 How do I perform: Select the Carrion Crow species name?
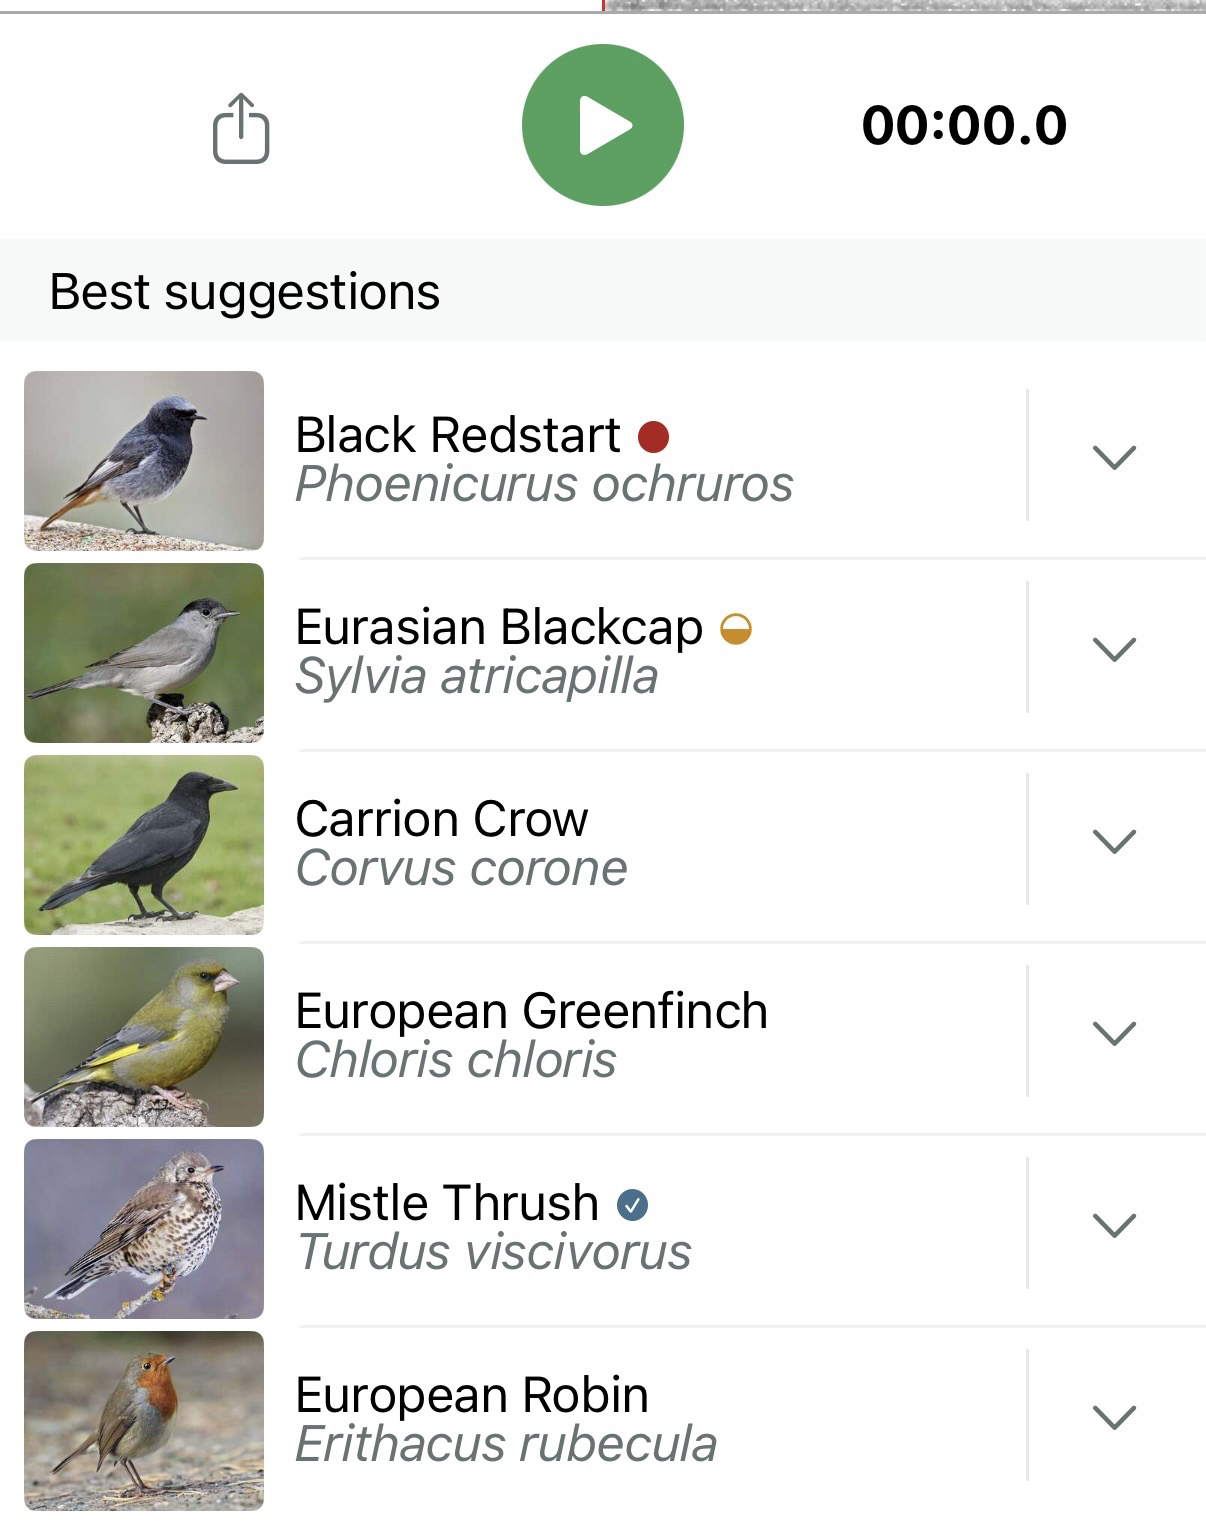point(442,819)
